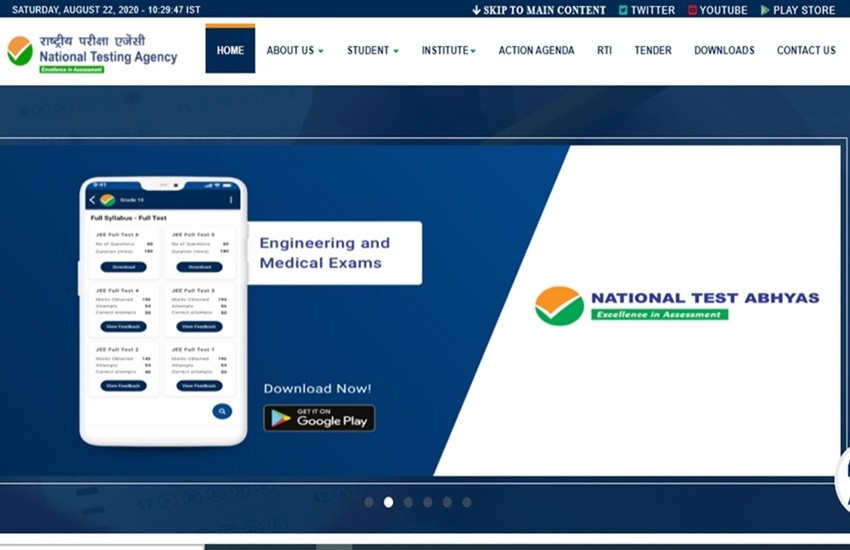
Task: Open the YouTube link in top bar
Action: point(717,10)
